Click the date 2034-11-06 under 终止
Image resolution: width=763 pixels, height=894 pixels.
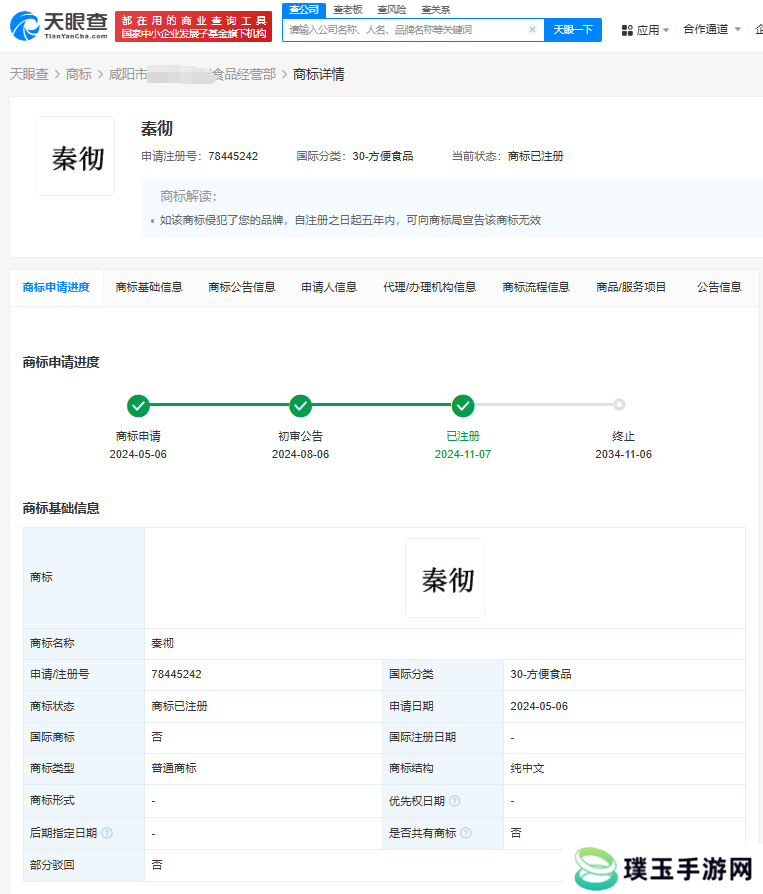click(x=623, y=454)
